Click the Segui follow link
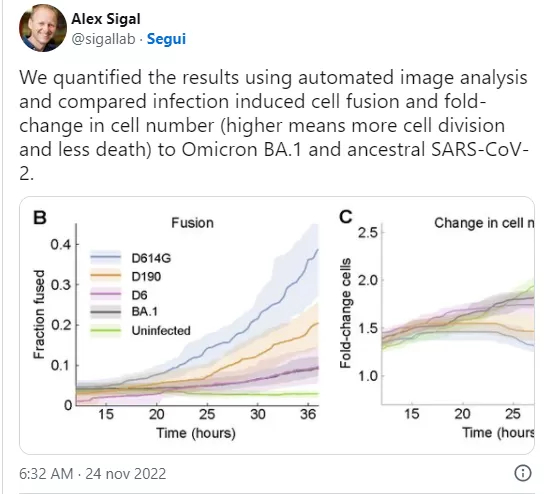The width and height of the screenshot is (551, 494). pyautogui.click(x=166, y=39)
